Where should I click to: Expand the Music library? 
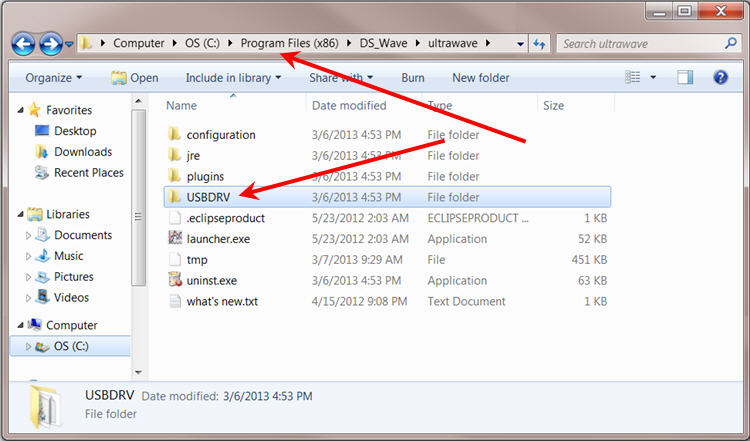[28, 256]
